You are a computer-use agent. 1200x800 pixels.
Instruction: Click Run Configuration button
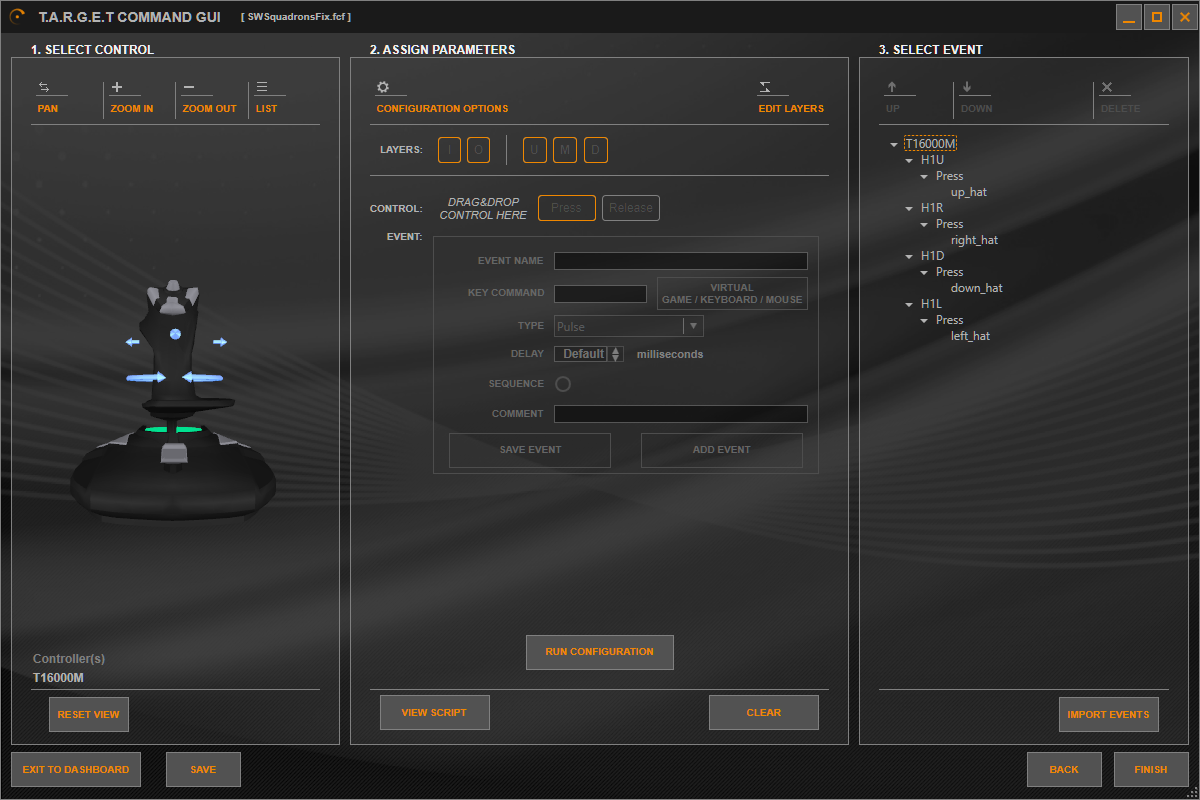tap(600, 652)
